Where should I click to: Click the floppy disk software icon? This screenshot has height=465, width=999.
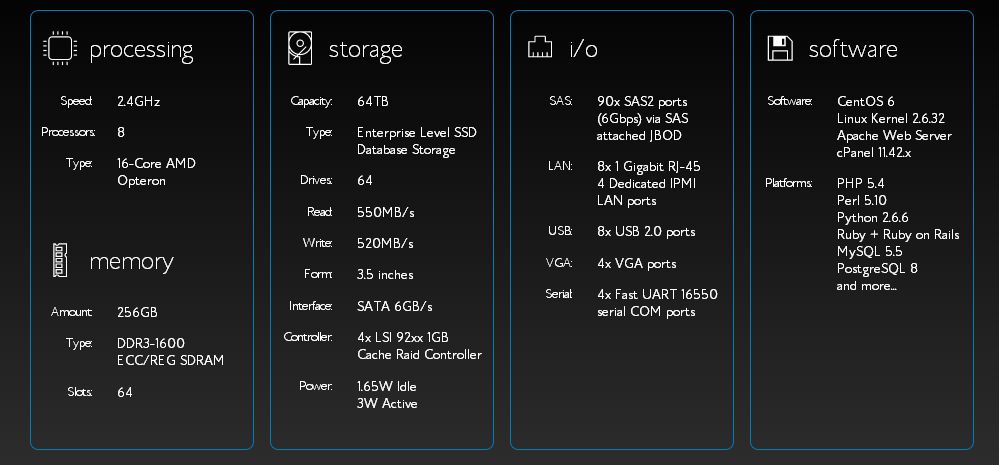click(x=780, y=48)
